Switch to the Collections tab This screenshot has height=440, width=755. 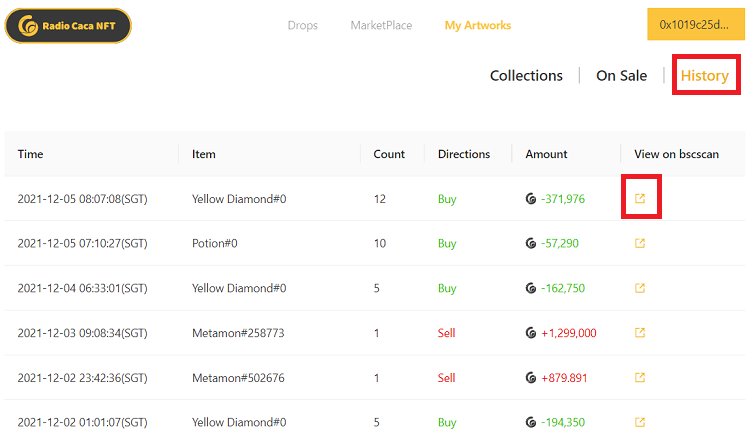tap(526, 76)
